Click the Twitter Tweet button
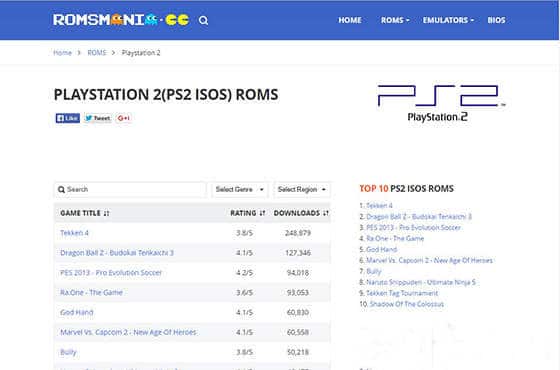 coord(98,118)
